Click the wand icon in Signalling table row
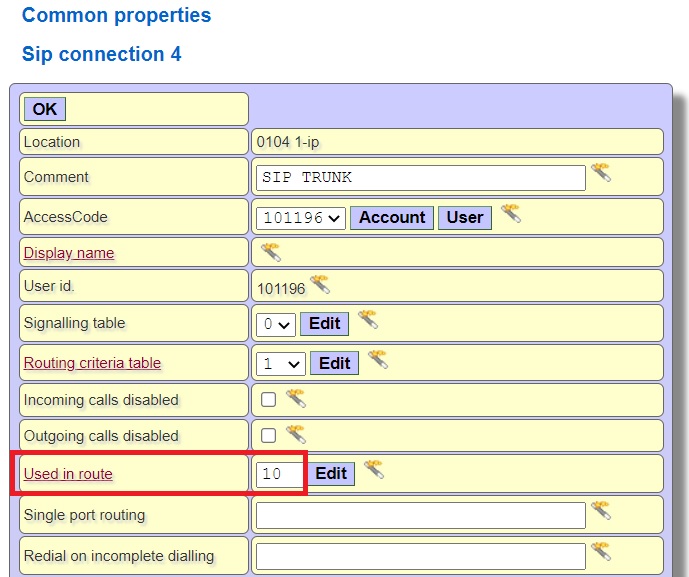The image size is (689, 577). 367,320
